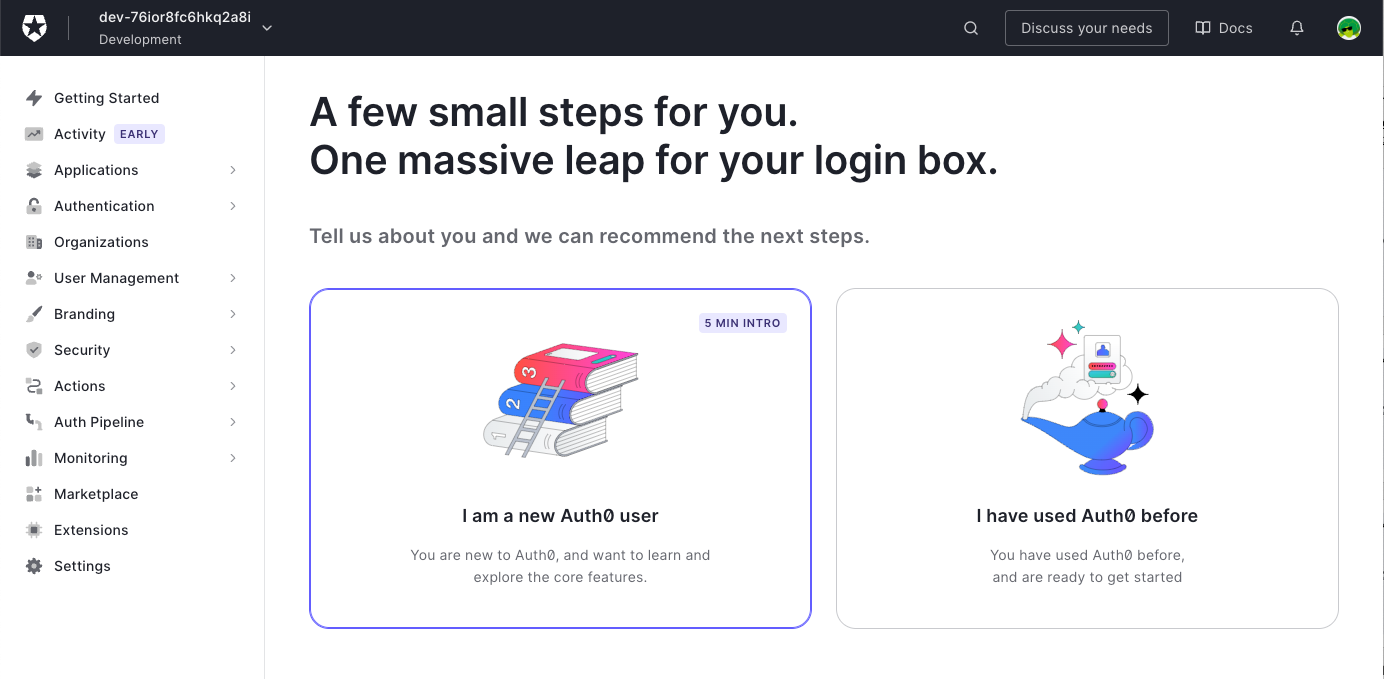Image resolution: width=1384 pixels, height=679 pixels.
Task: Open the Docs link
Action: click(x=1224, y=28)
